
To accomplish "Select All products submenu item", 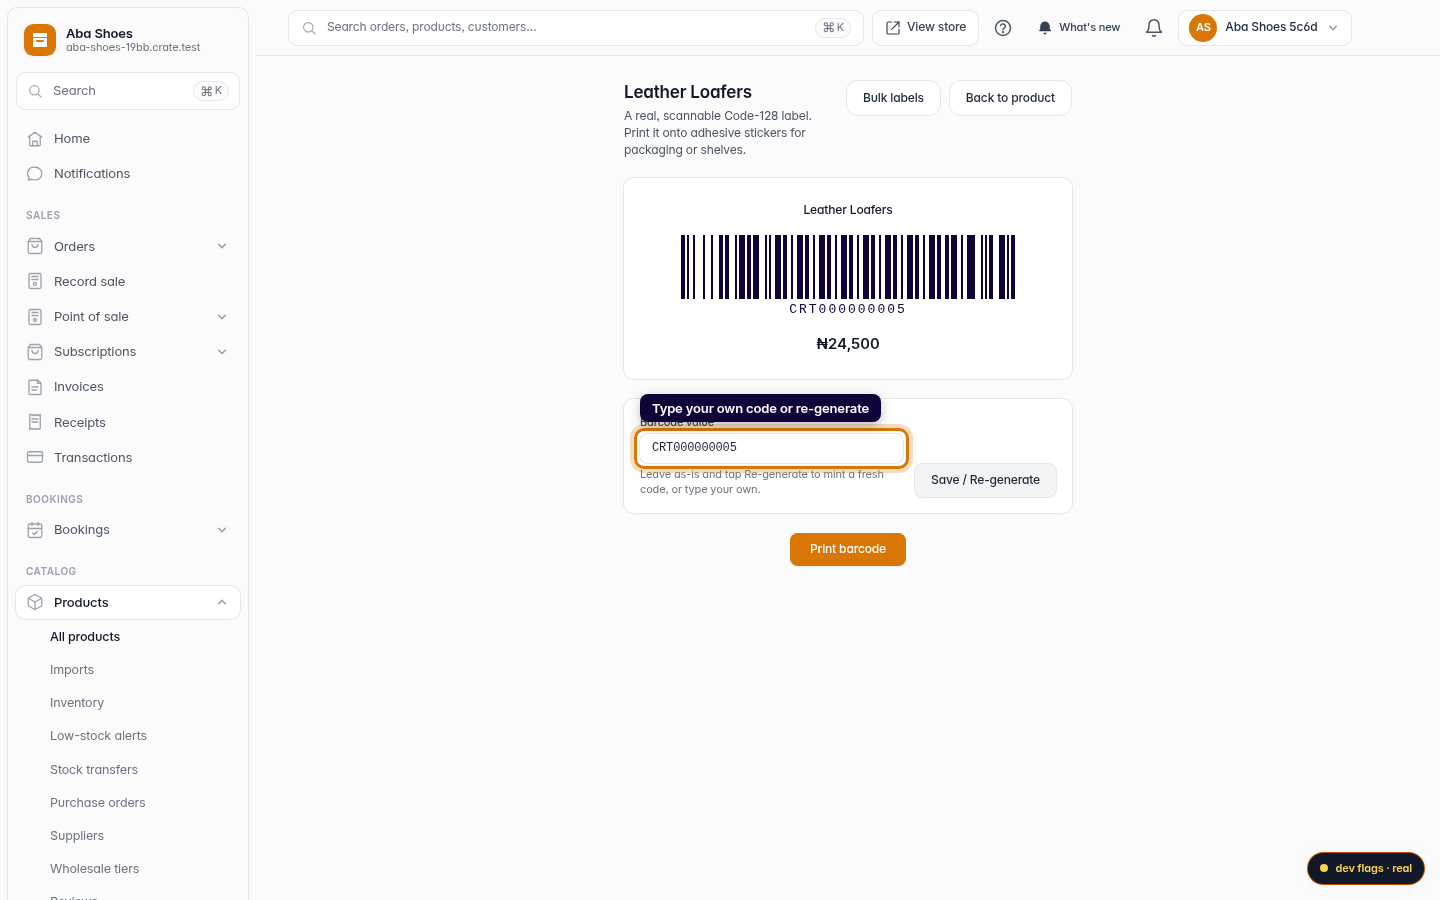I will [85, 637].
